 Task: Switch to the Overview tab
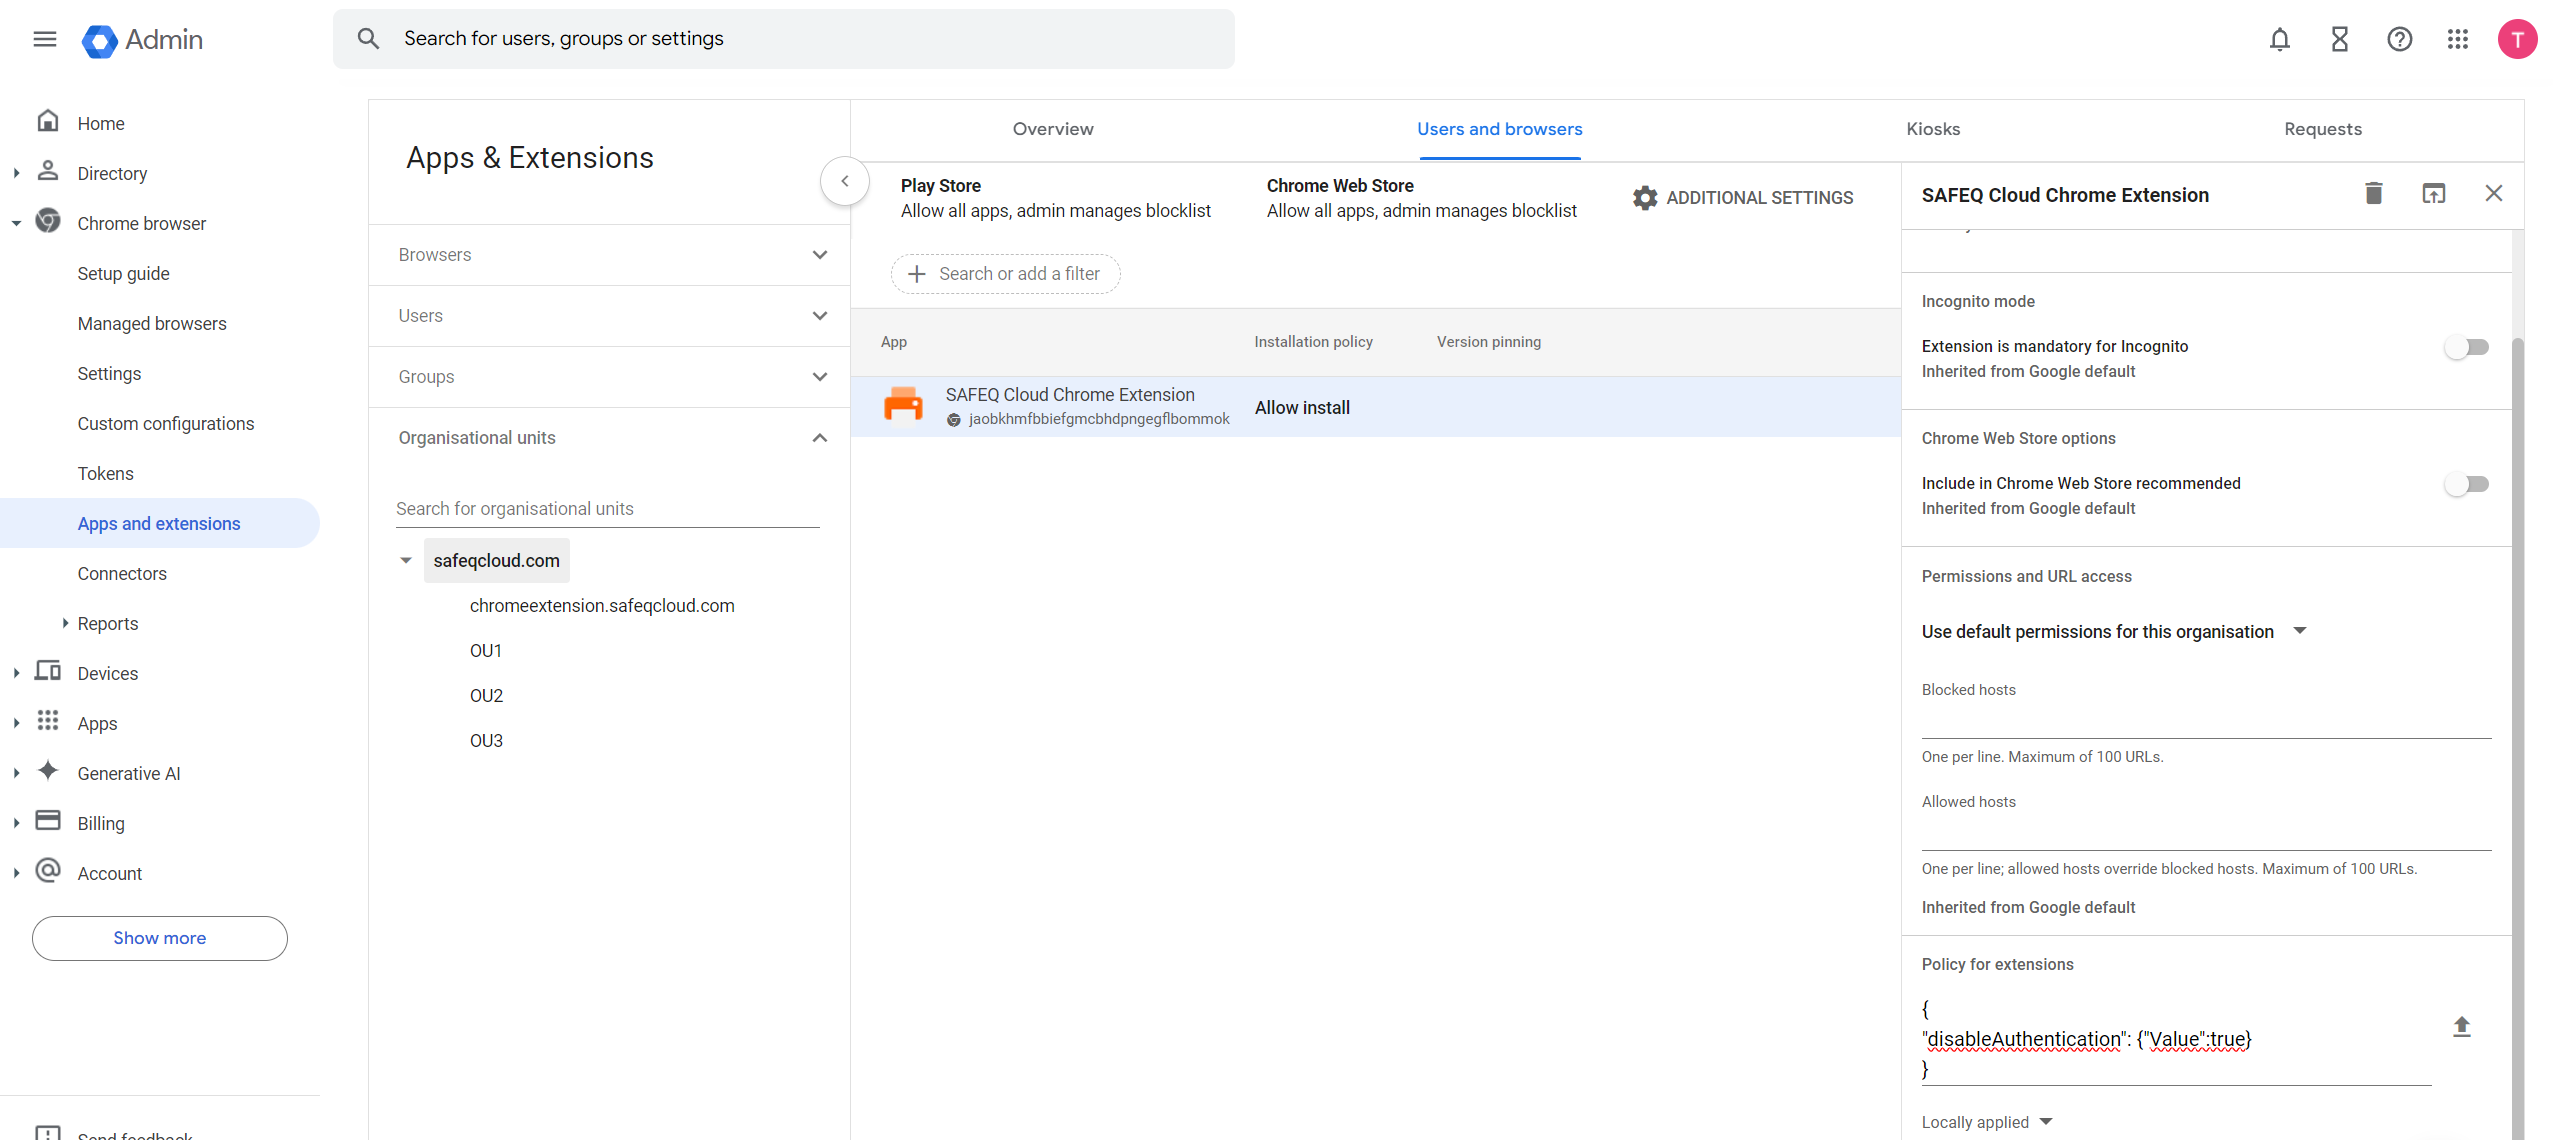point(1052,129)
